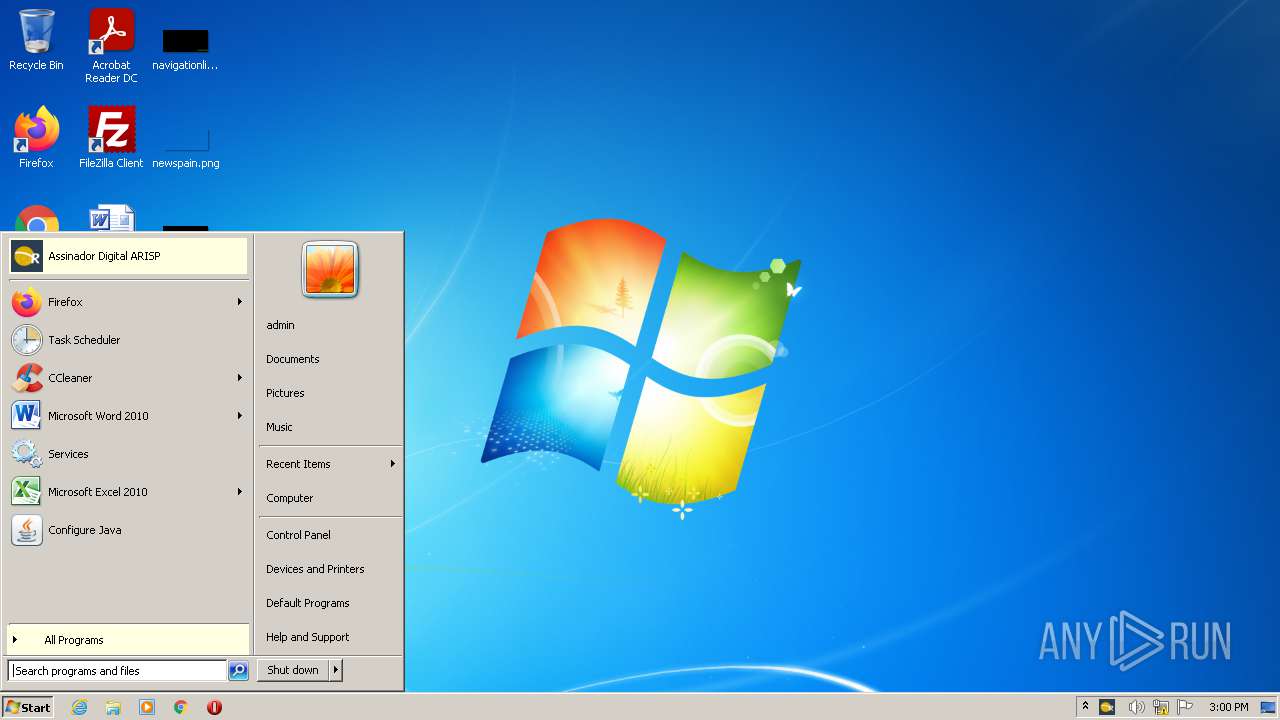Click the Excel 2010 icon in Start menu
The width and height of the screenshot is (1280, 720).
[x=27, y=492]
